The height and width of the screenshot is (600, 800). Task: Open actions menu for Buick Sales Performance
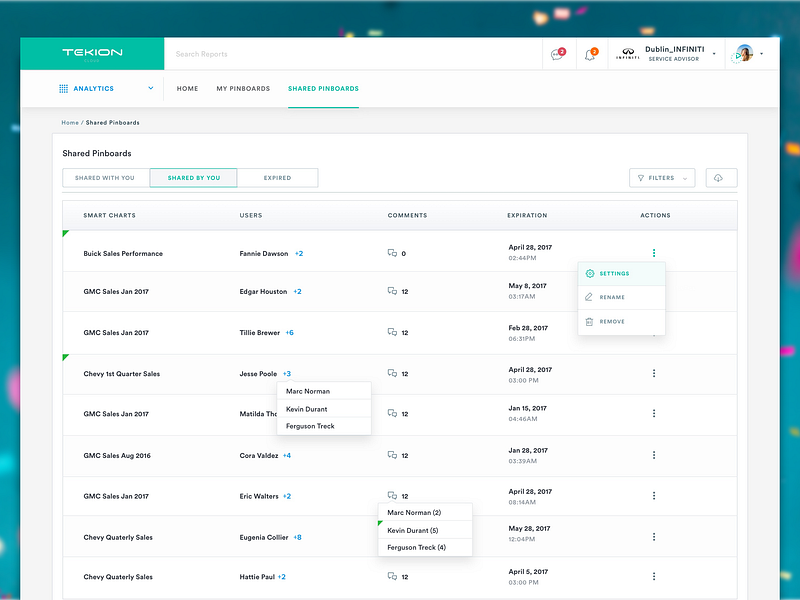[x=654, y=253]
